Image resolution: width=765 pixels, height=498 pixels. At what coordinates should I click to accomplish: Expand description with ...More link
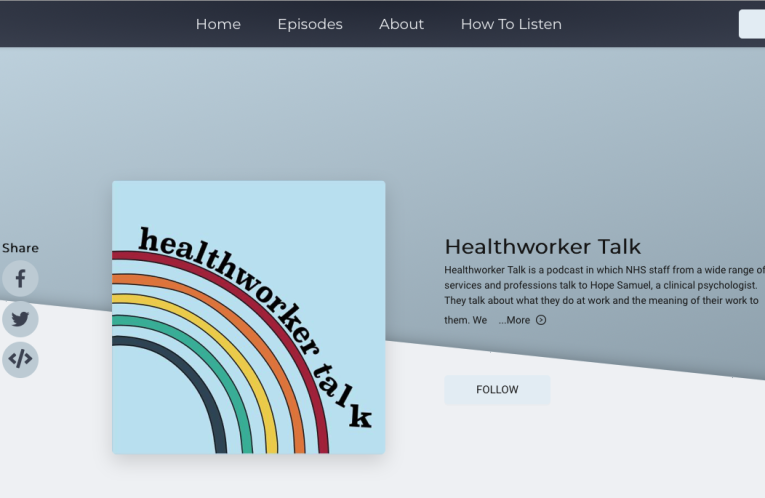[514, 320]
